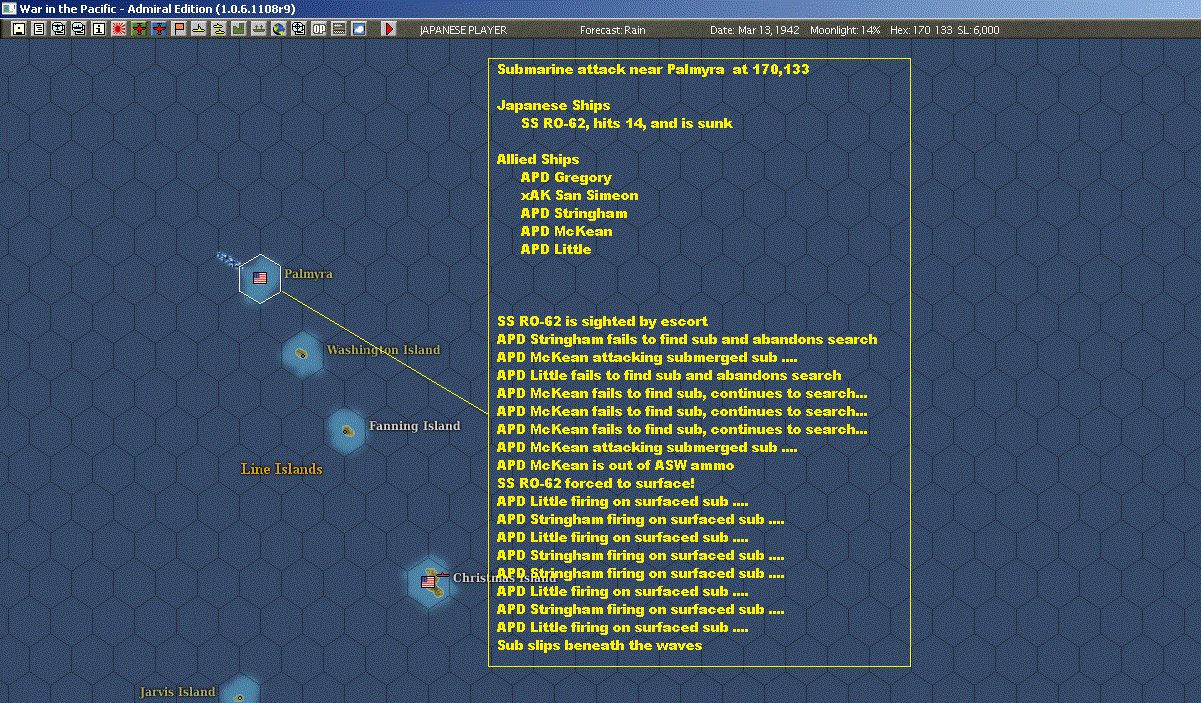Viewport: 1201px width, 703px height.
Task: Click the second ship-list icon before the info icon
Action: [79, 29]
